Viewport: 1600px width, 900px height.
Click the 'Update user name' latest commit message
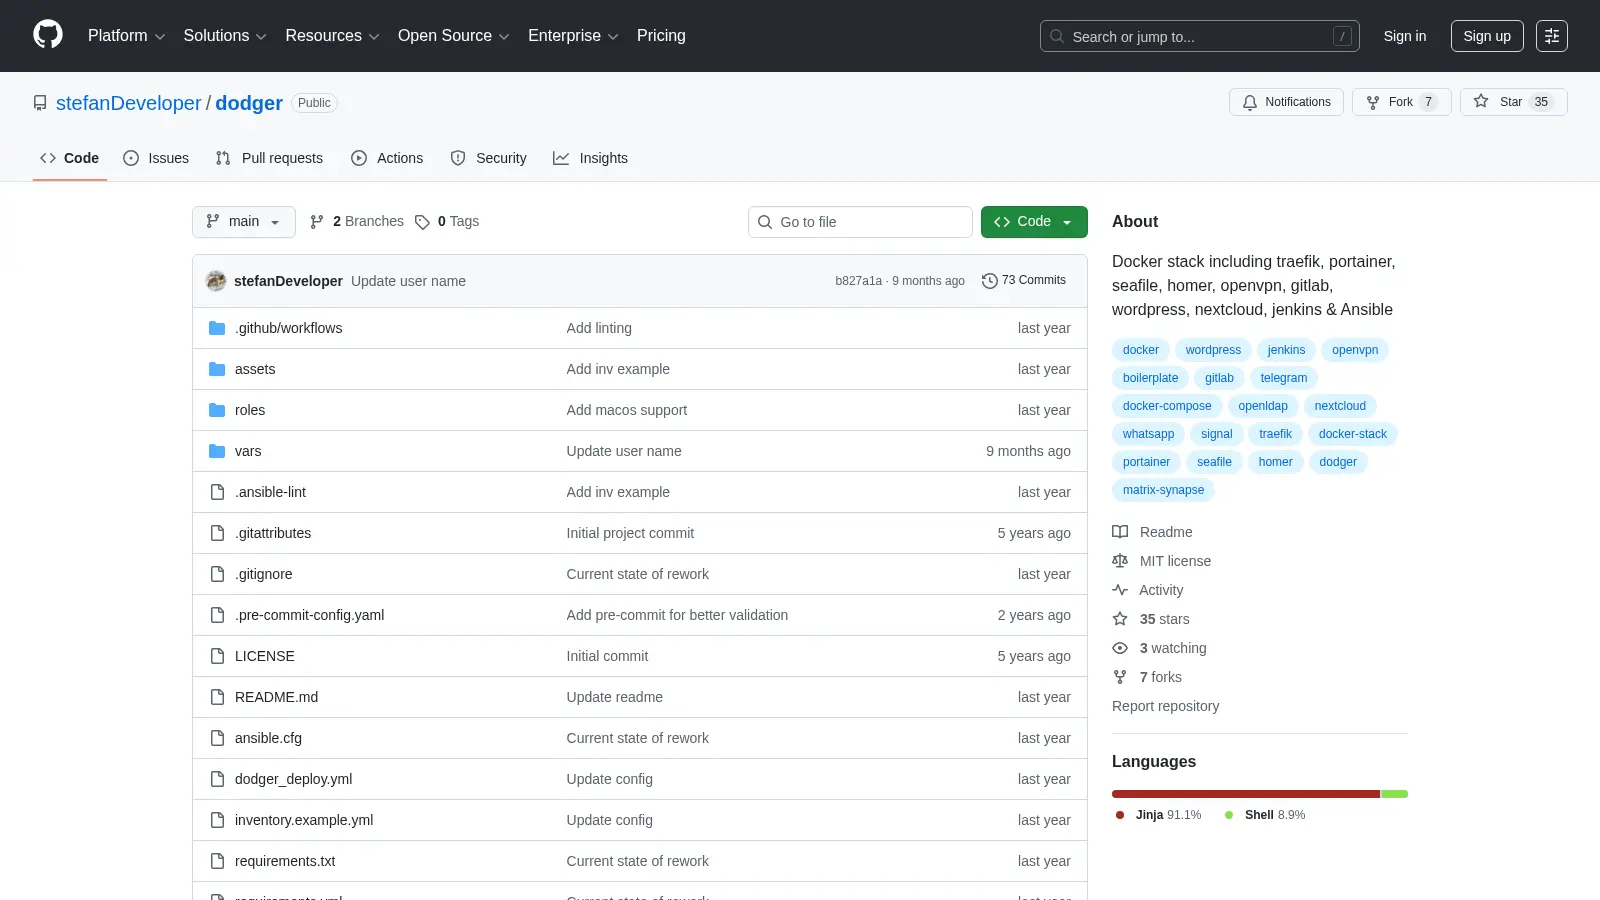(x=408, y=281)
